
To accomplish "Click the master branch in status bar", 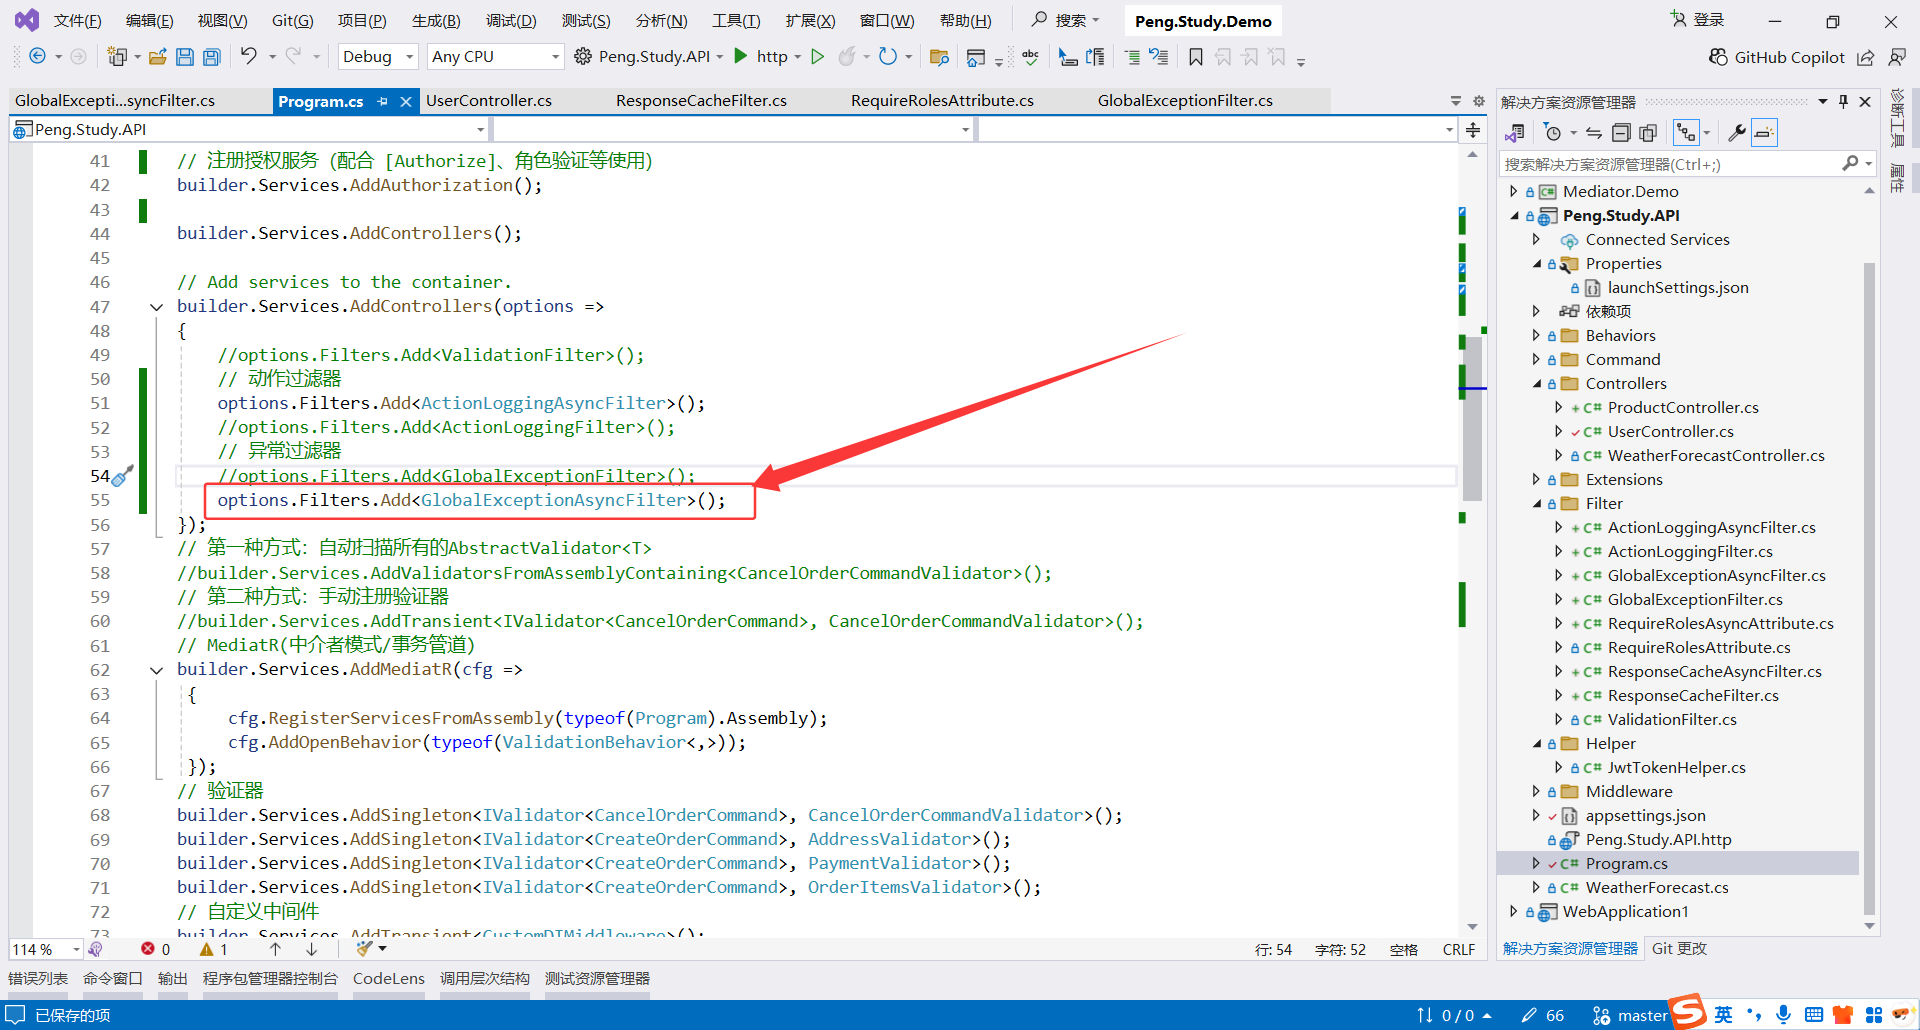I will click(1631, 1016).
